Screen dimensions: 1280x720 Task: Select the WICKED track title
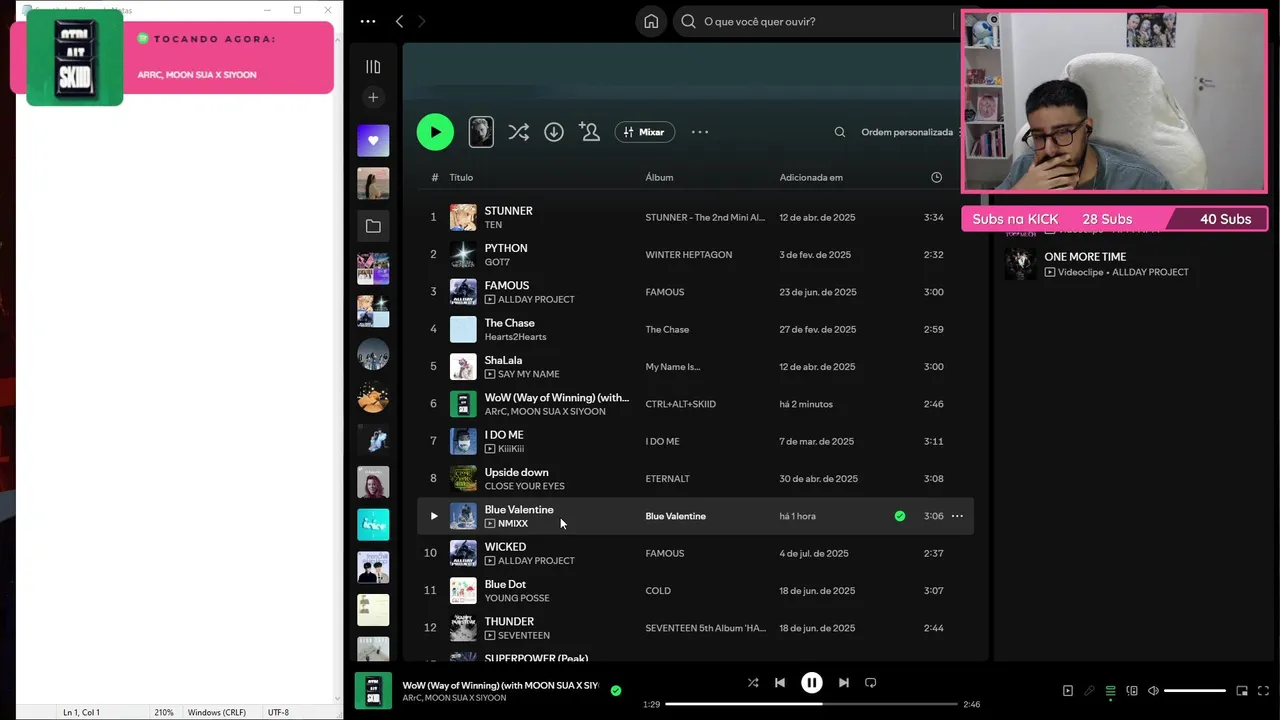click(x=505, y=547)
